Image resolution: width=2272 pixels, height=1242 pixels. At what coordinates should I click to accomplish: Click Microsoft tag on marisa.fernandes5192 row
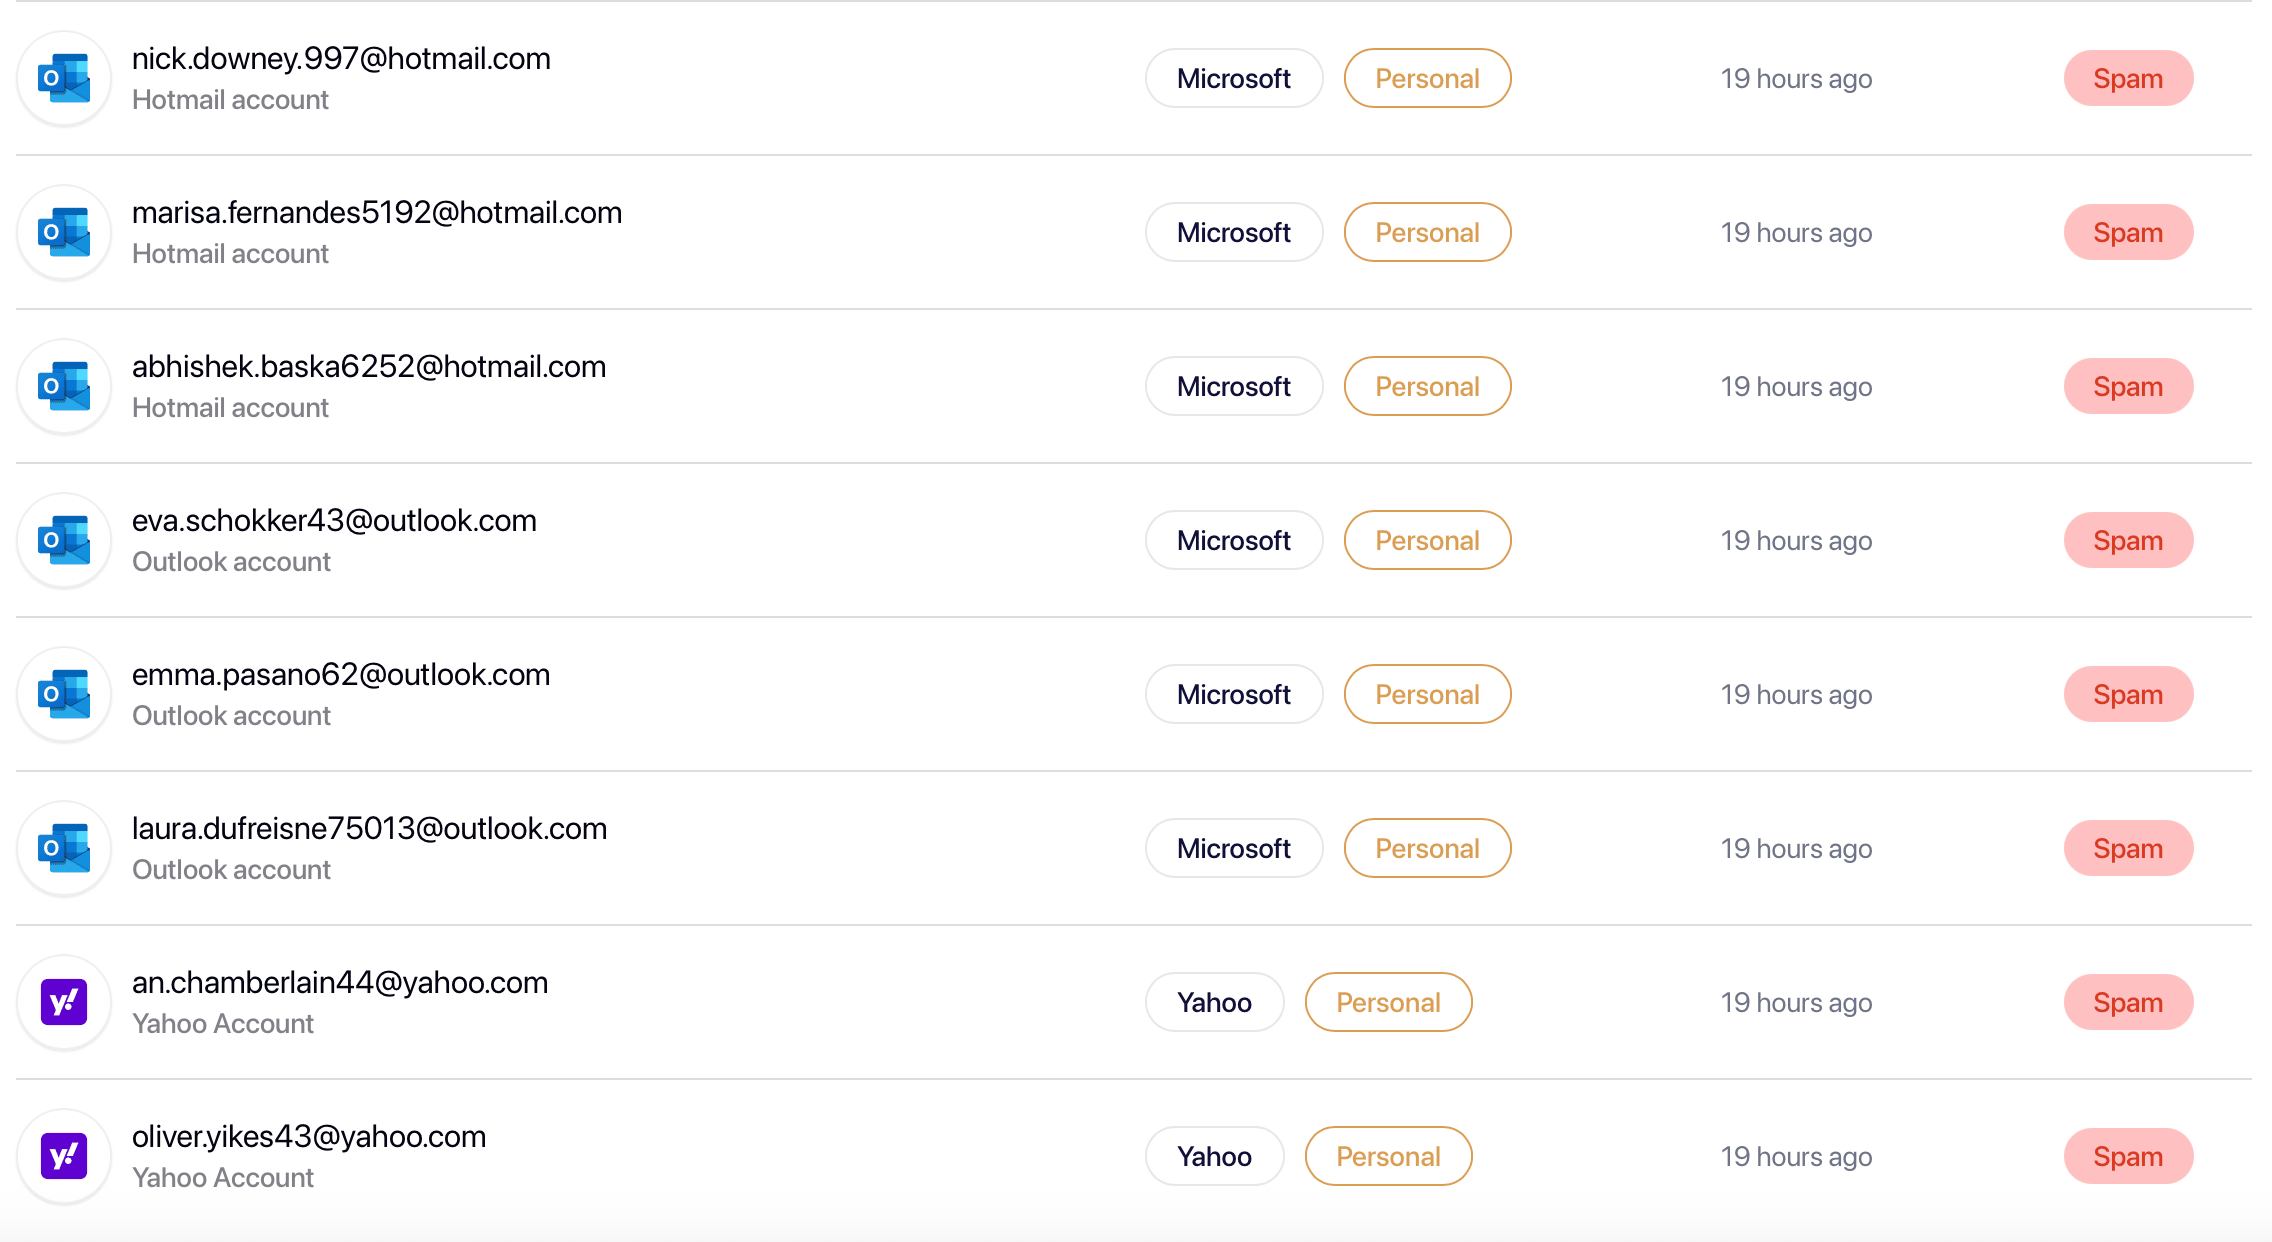click(1234, 233)
